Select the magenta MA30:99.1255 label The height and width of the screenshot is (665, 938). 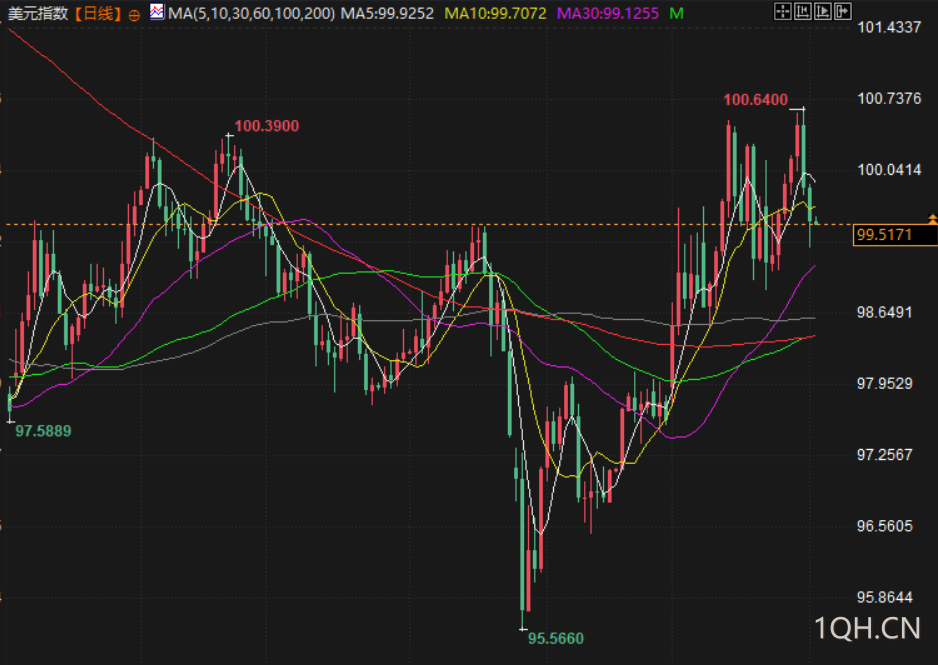pyautogui.click(x=608, y=13)
